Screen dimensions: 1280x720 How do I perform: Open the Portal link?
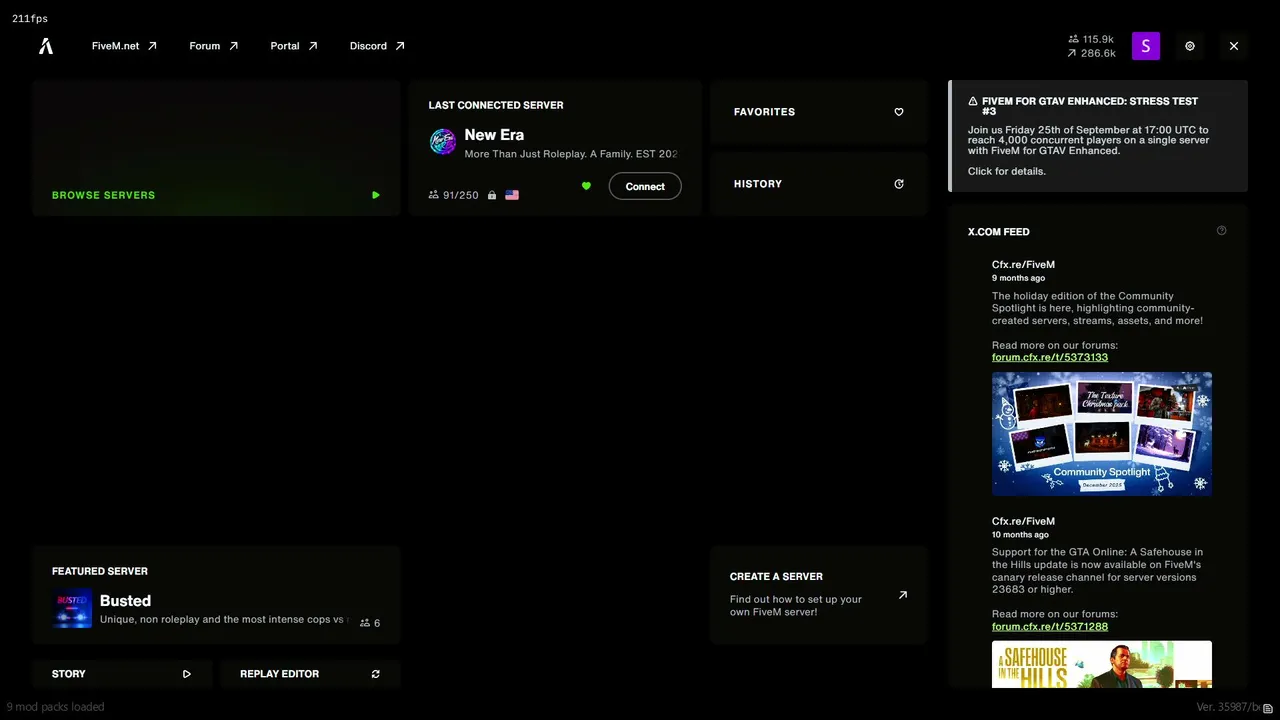[x=294, y=46]
